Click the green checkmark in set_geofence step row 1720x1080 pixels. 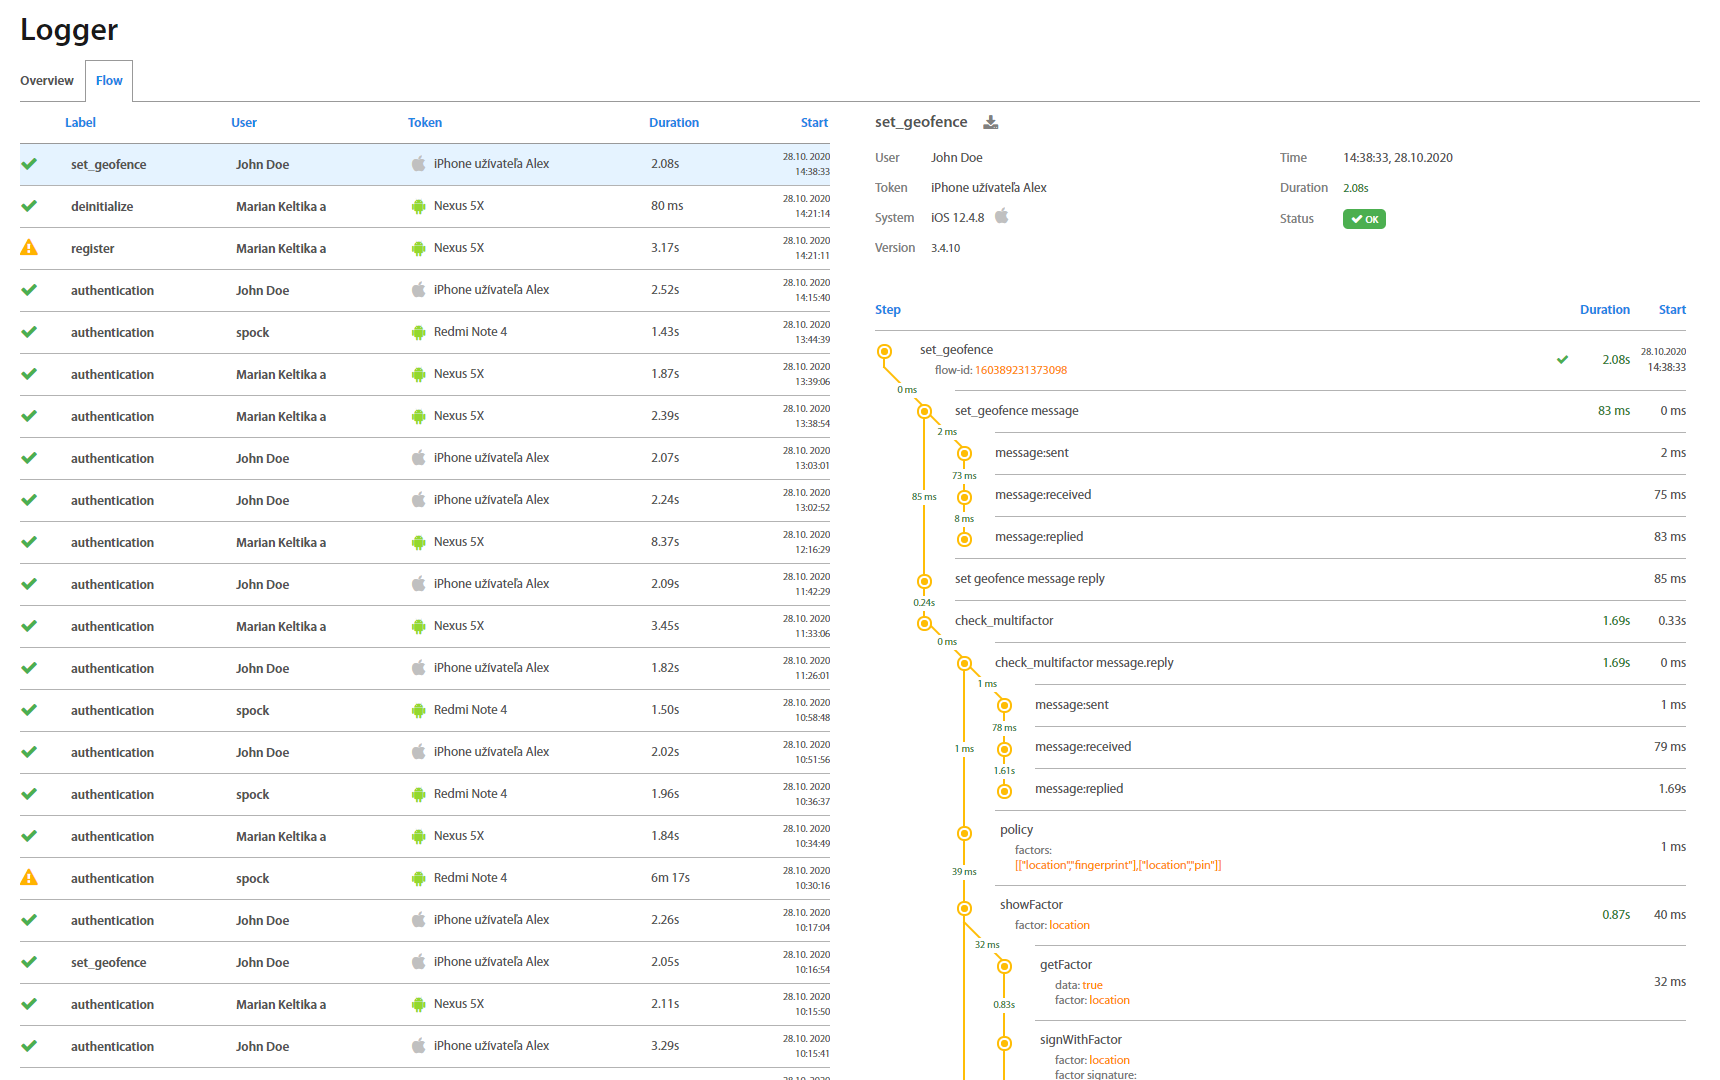coord(1562,360)
